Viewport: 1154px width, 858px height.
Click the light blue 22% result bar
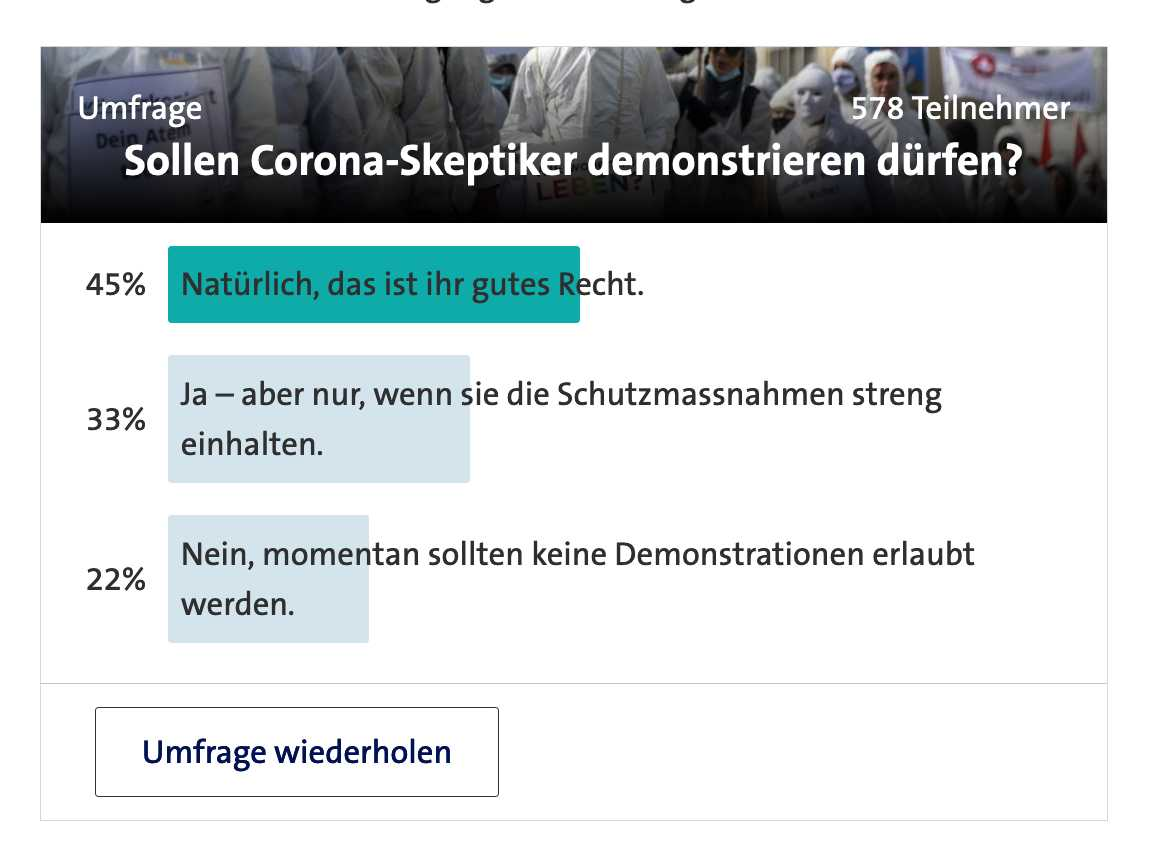(x=268, y=578)
